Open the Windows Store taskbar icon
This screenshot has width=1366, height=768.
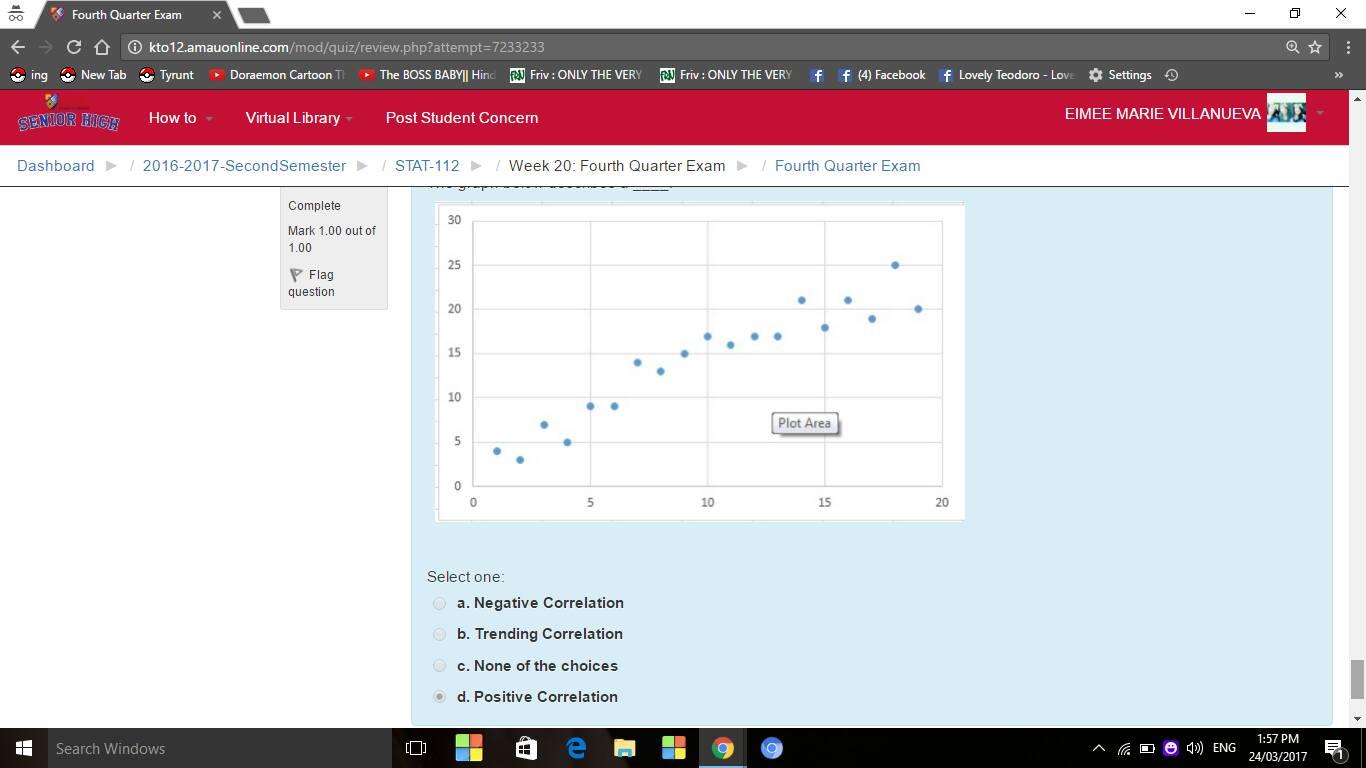[x=525, y=748]
